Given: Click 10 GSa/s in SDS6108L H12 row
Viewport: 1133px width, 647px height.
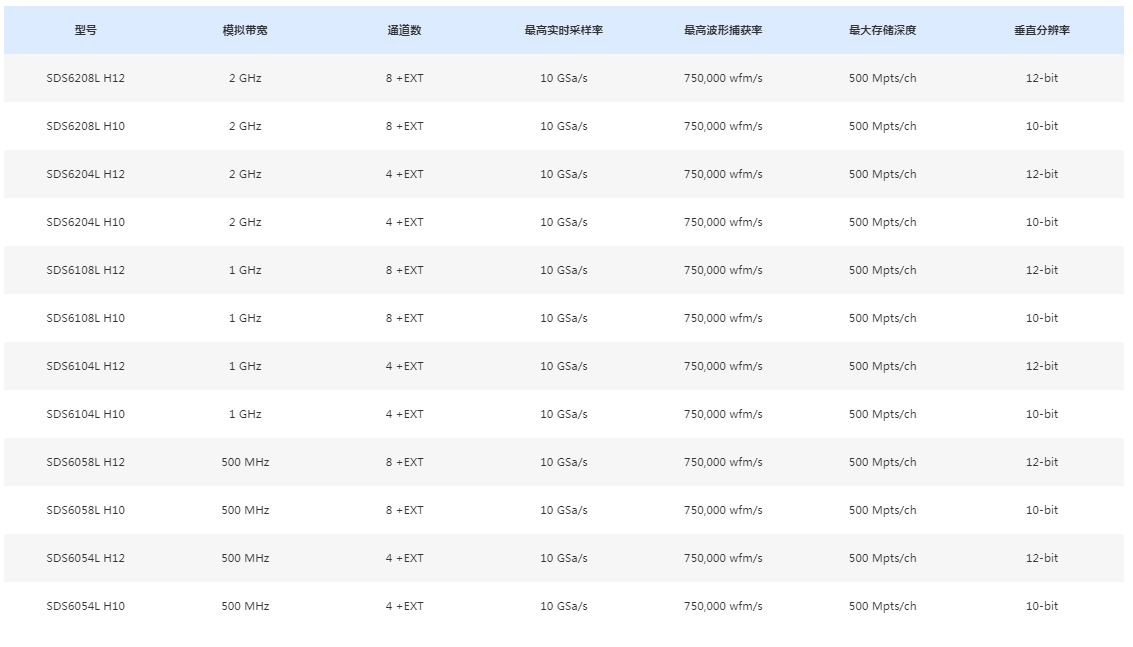Looking at the screenshot, I should pyautogui.click(x=564, y=270).
